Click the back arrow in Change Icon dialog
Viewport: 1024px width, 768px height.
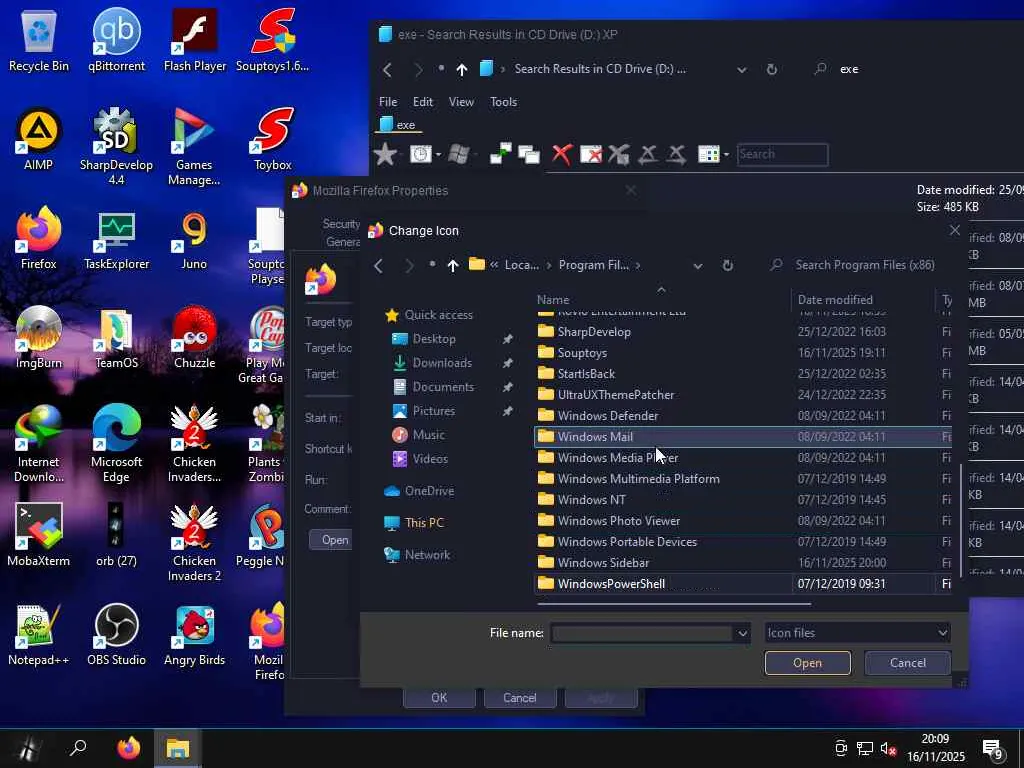378,265
